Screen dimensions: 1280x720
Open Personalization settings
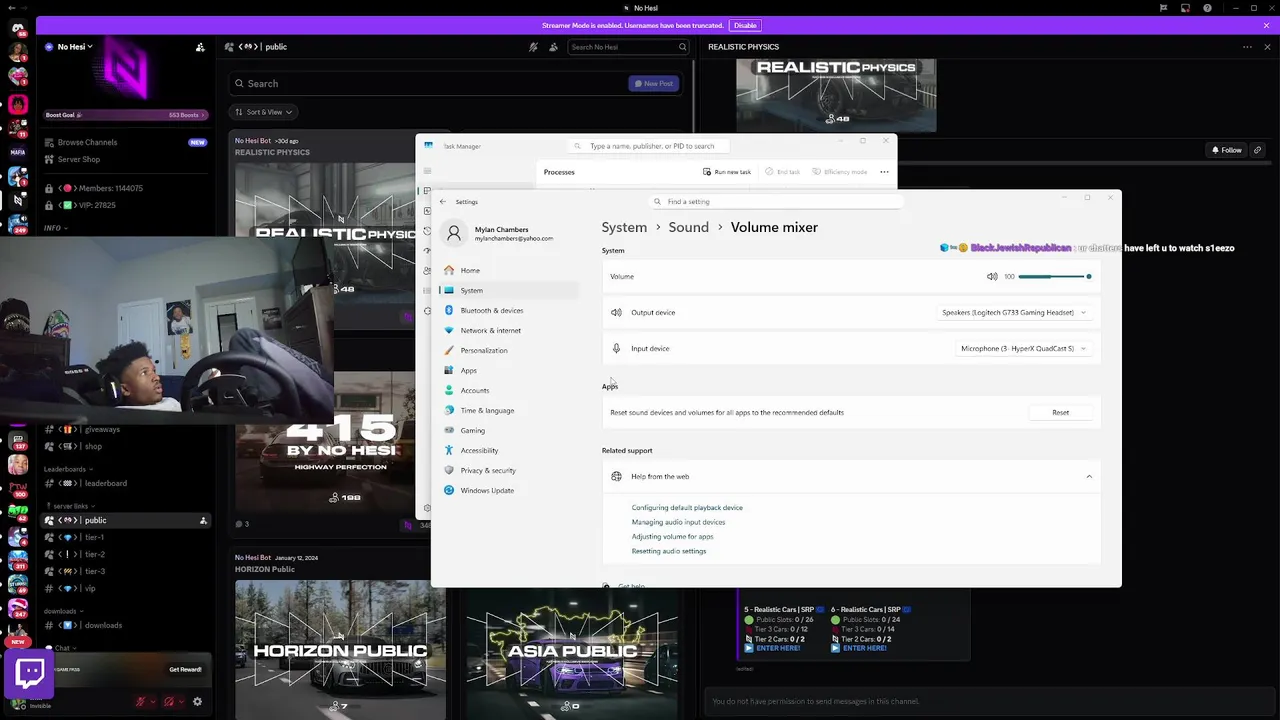[510, 350]
